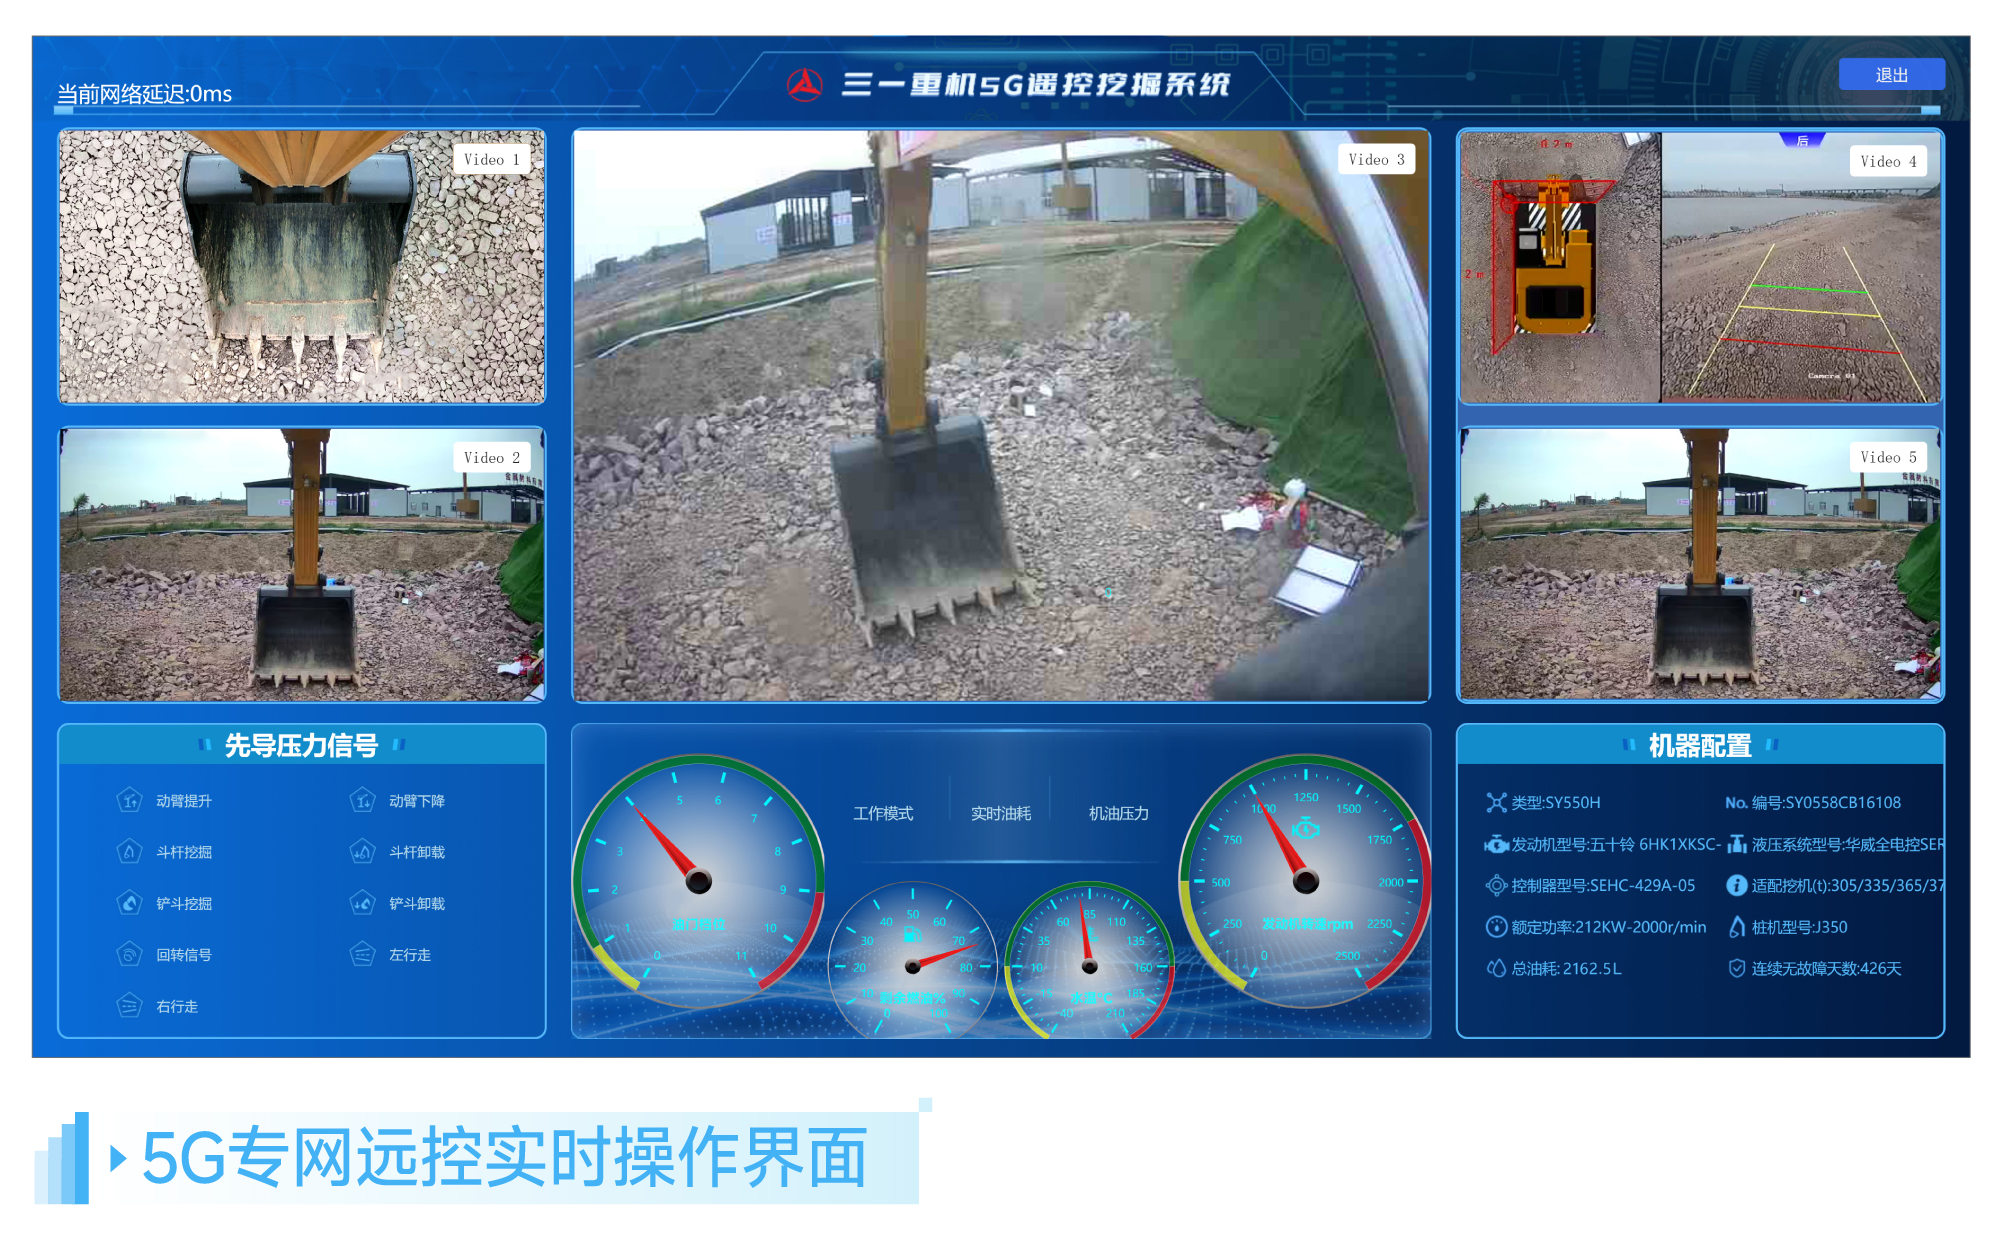This screenshot has width=2000, height=1254.
Task: Select the 机油压力 tab
Action: click(1118, 814)
